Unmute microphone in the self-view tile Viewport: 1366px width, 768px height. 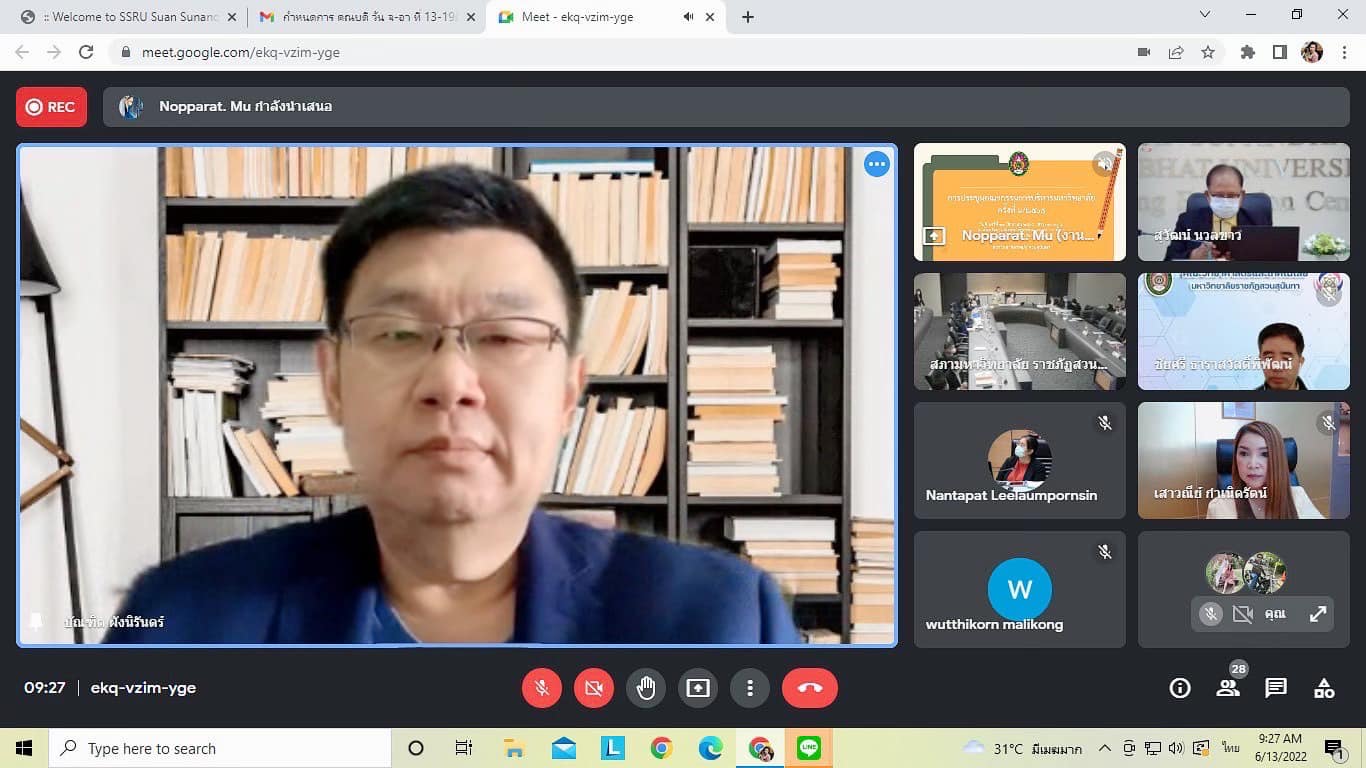pyautogui.click(x=1211, y=614)
